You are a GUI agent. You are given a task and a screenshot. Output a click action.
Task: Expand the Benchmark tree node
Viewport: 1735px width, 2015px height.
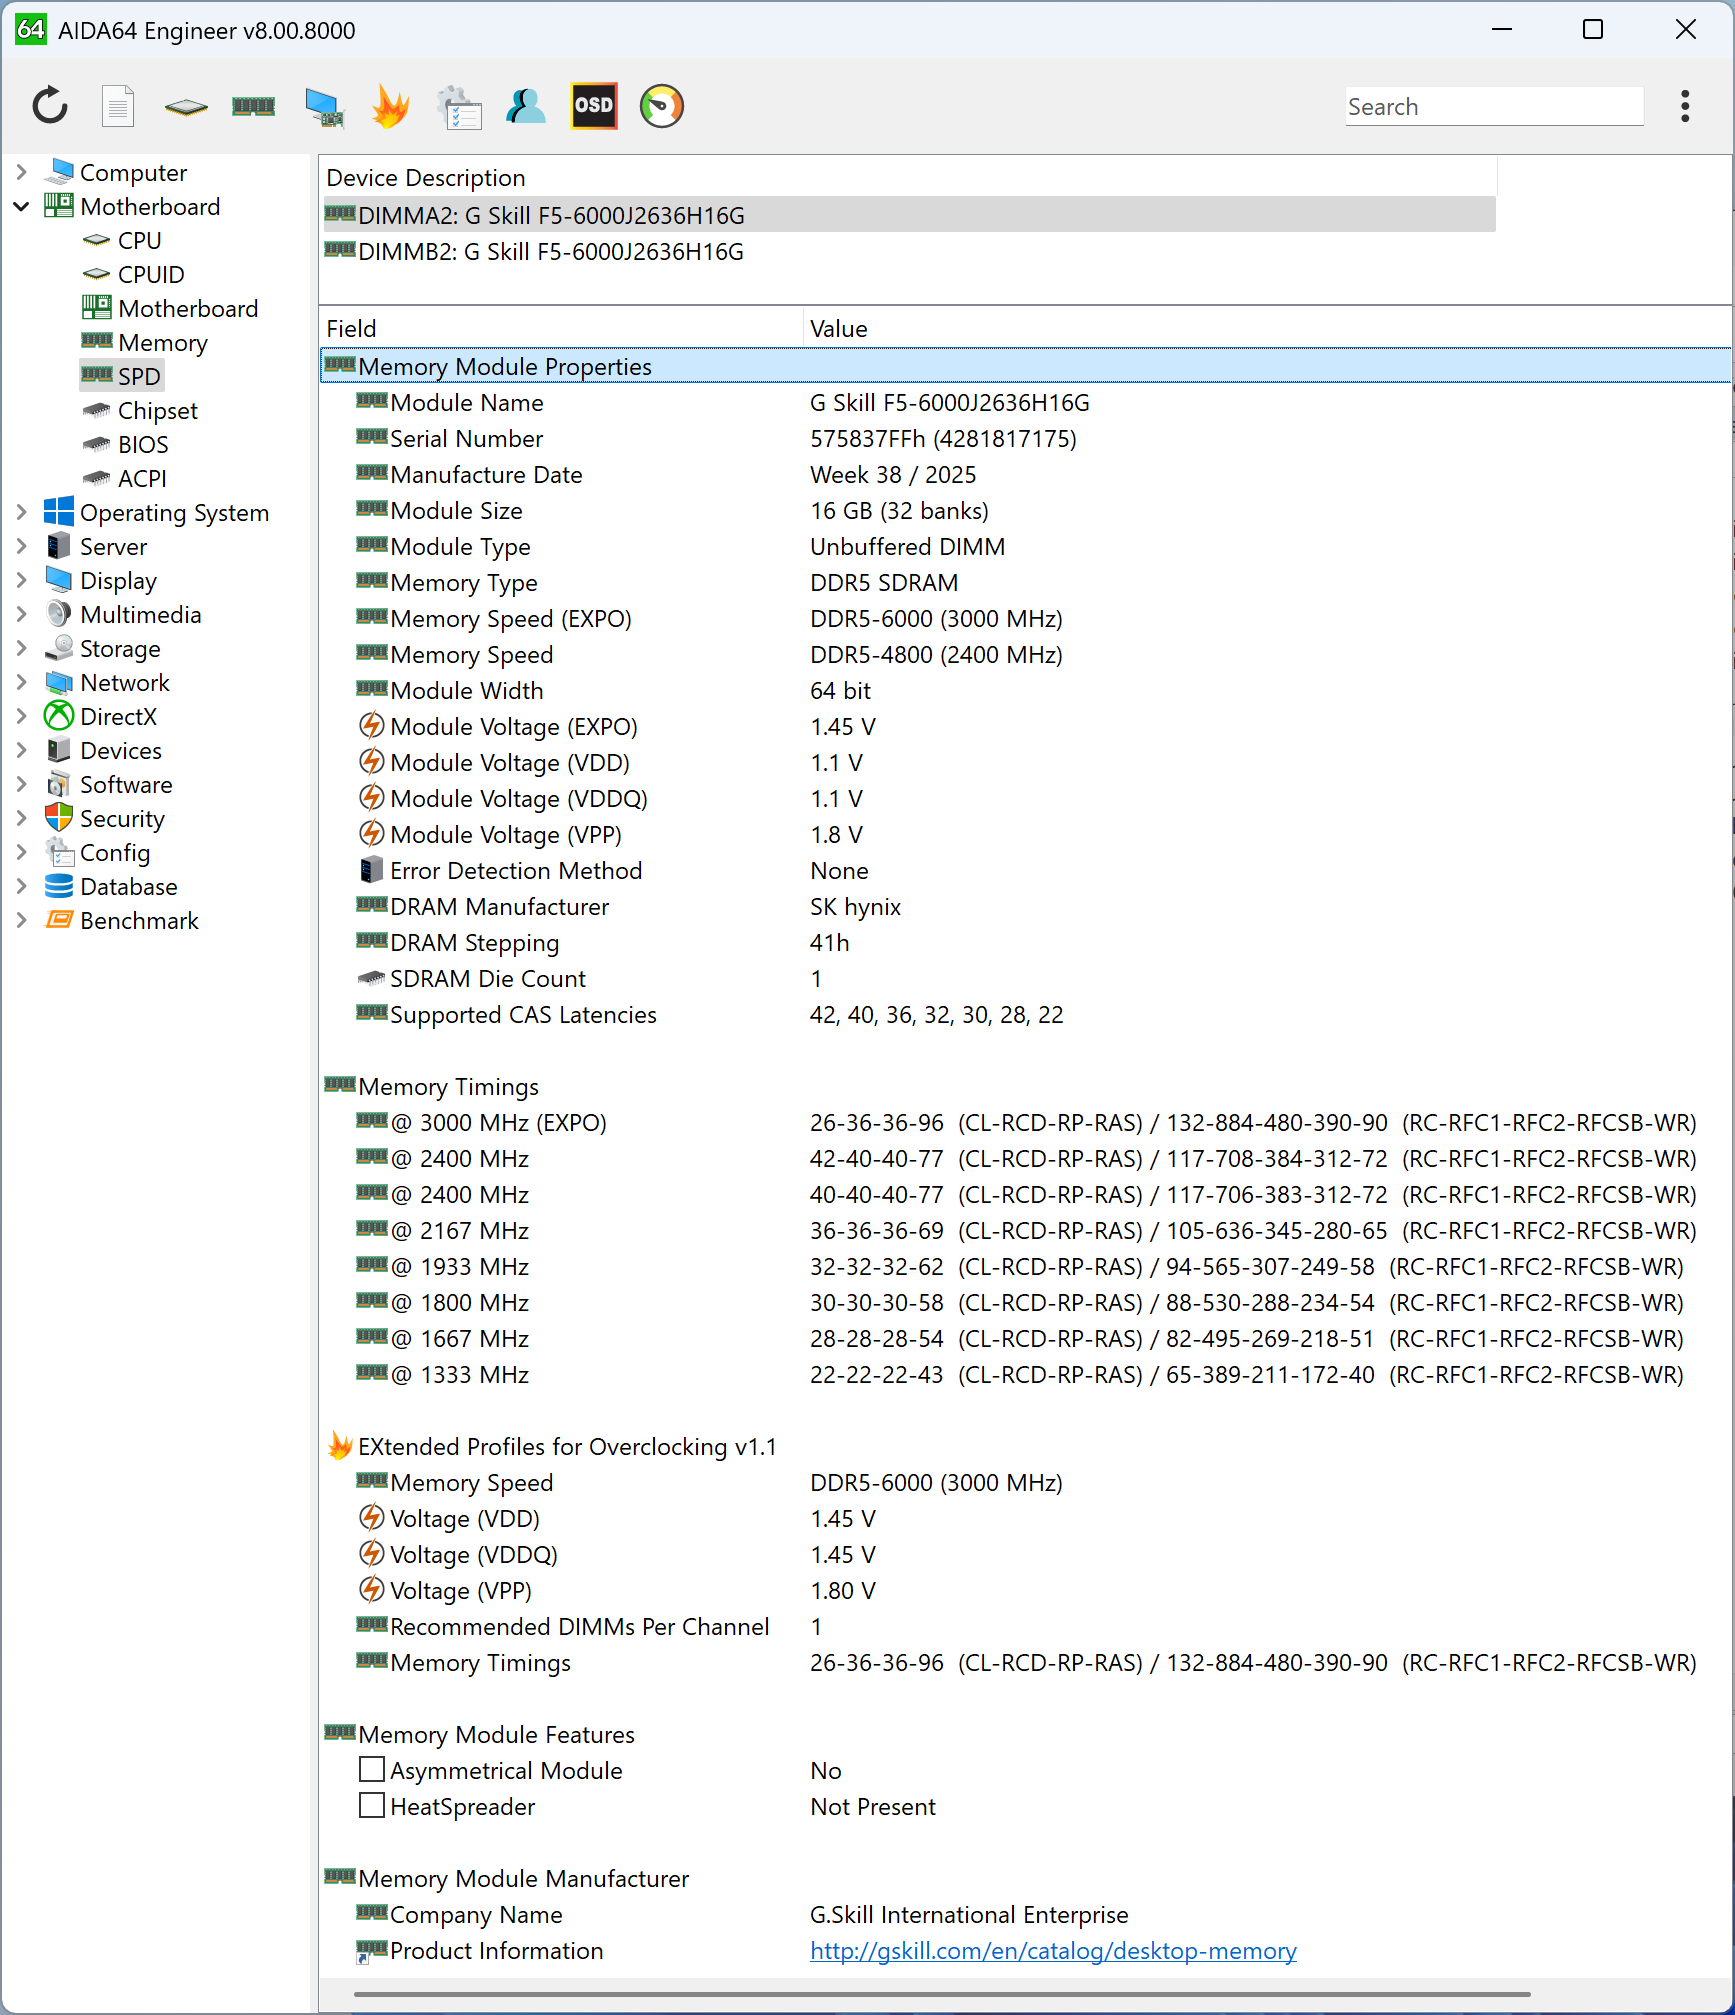pyautogui.click(x=21, y=921)
